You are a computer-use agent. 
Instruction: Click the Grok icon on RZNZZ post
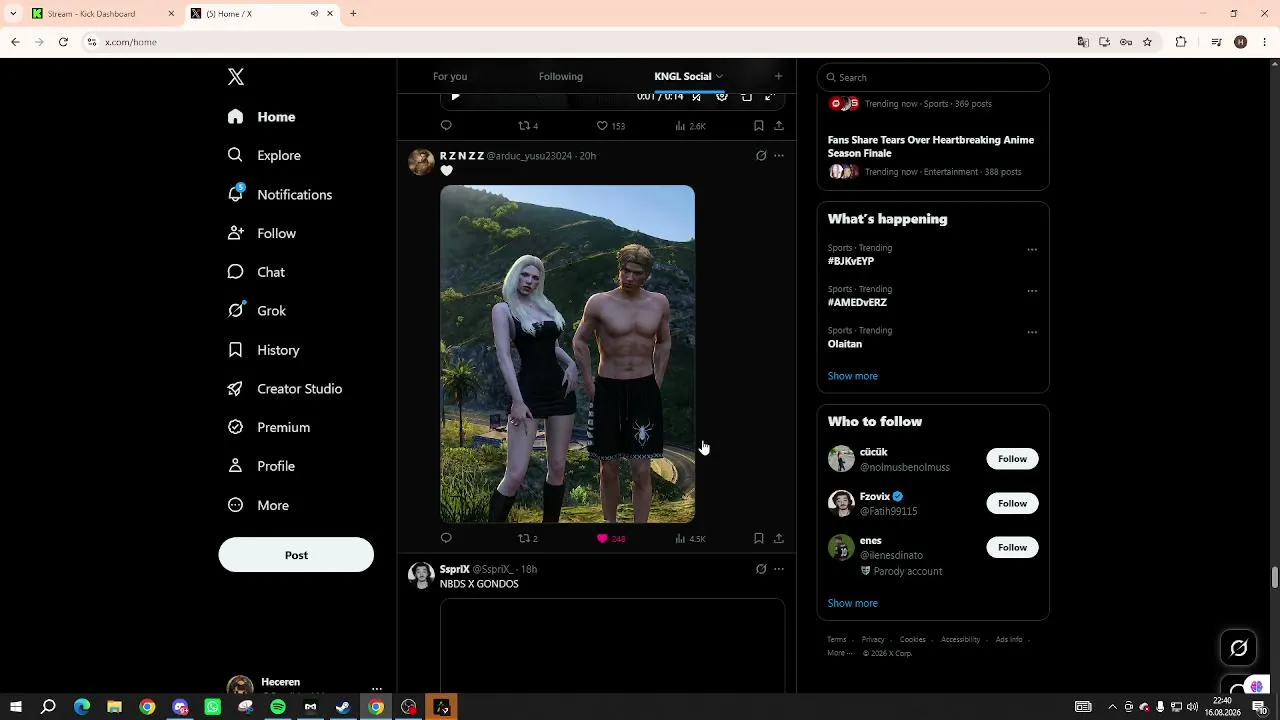761,156
